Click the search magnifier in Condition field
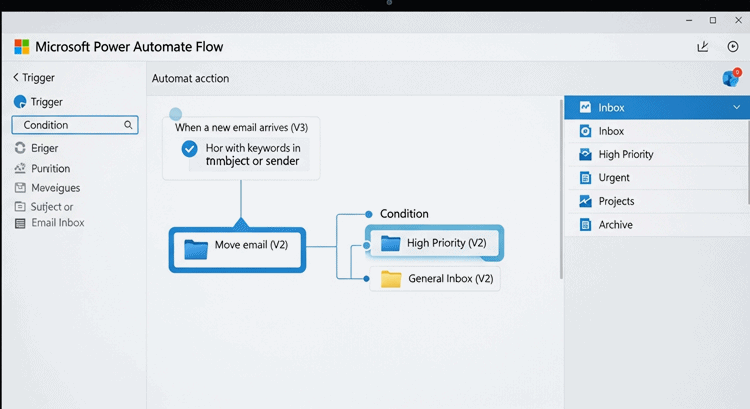 [x=128, y=125]
